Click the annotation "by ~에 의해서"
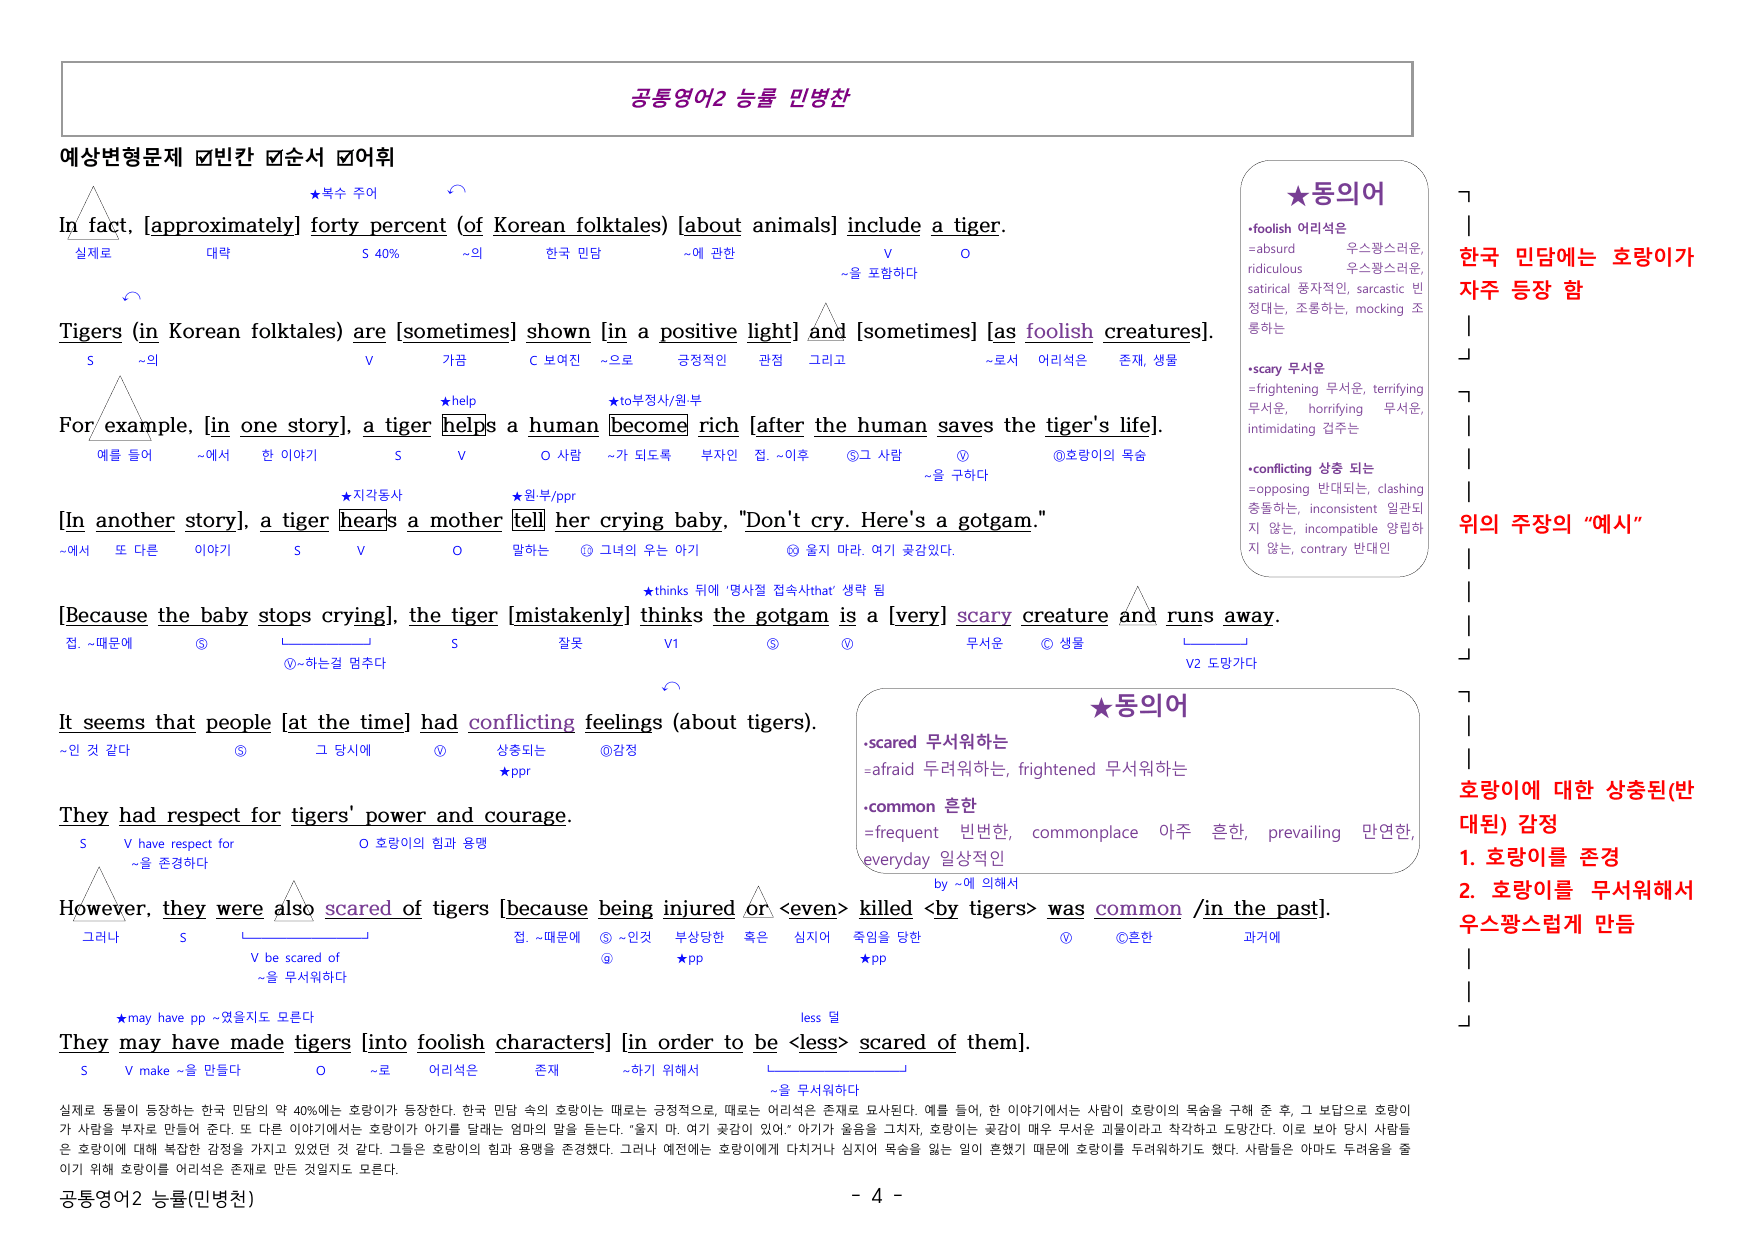Image resolution: width=1753 pixels, height=1240 pixels. pos(976,884)
